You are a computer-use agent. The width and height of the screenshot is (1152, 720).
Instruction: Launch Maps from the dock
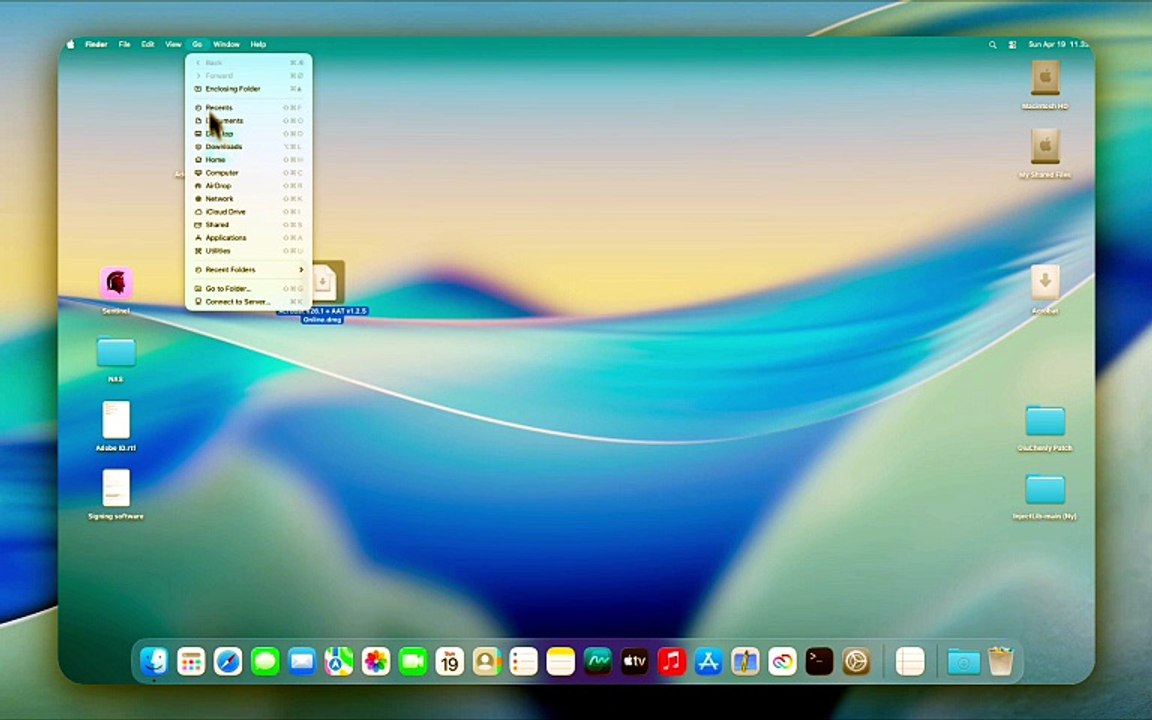[339, 661]
